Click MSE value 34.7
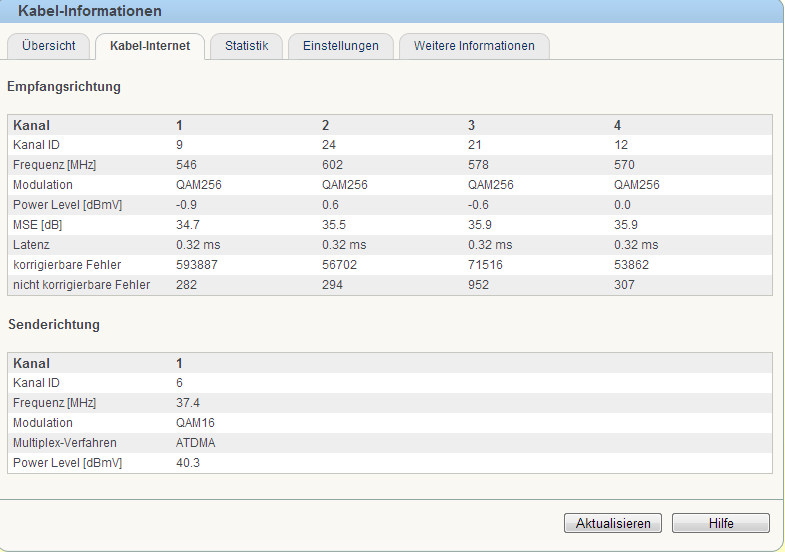Screen dimensions: 785x552 [x=188, y=225]
